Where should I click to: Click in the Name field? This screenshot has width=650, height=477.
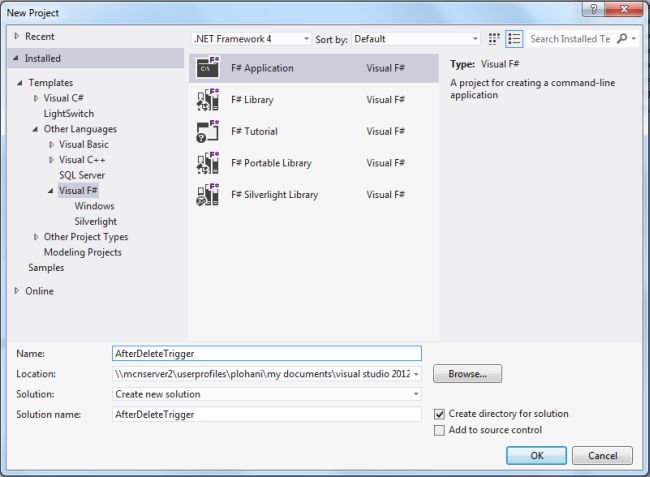point(267,354)
